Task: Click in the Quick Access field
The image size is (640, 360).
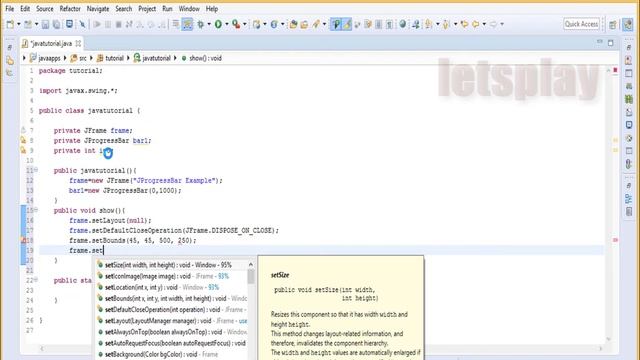Action: click(x=581, y=24)
